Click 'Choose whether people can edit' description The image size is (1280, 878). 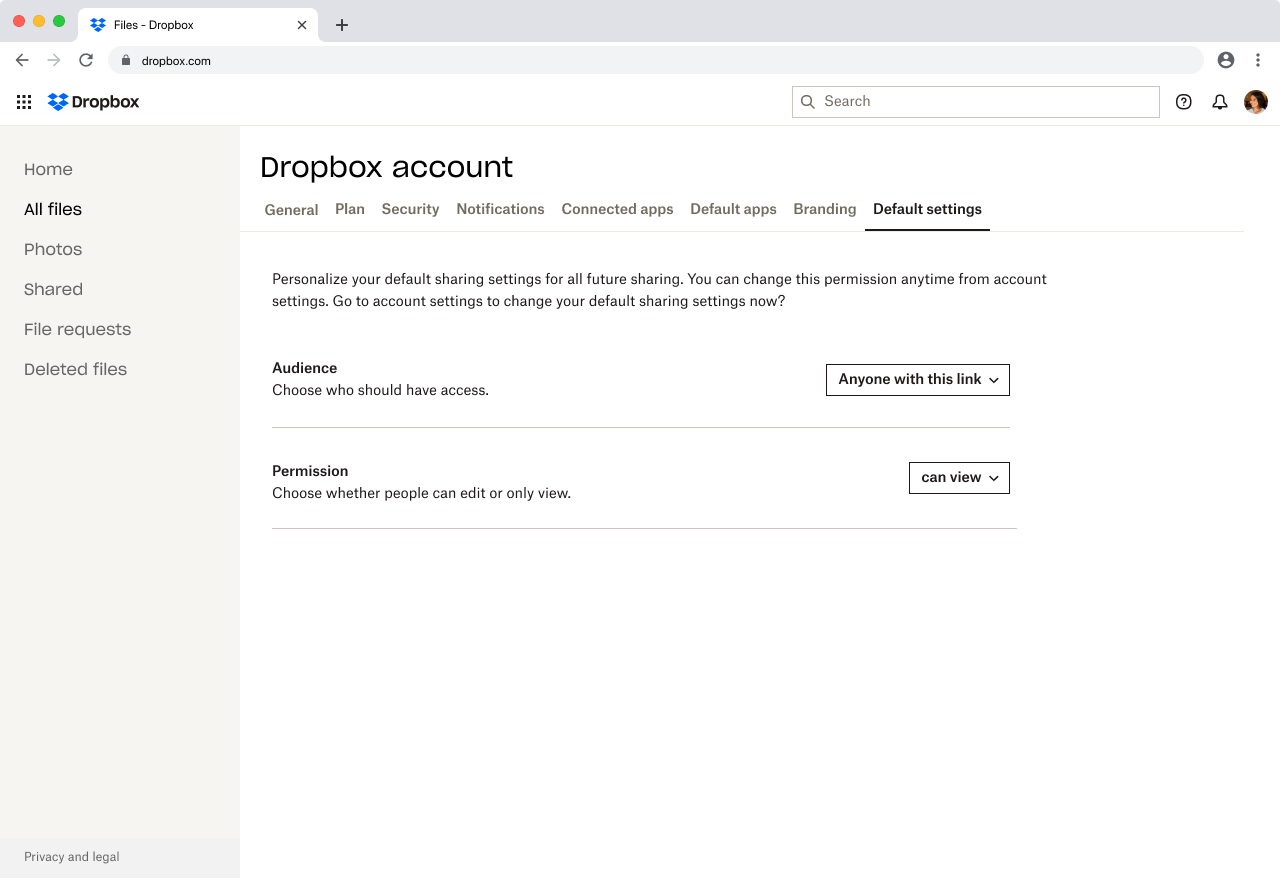coord(421,493)
